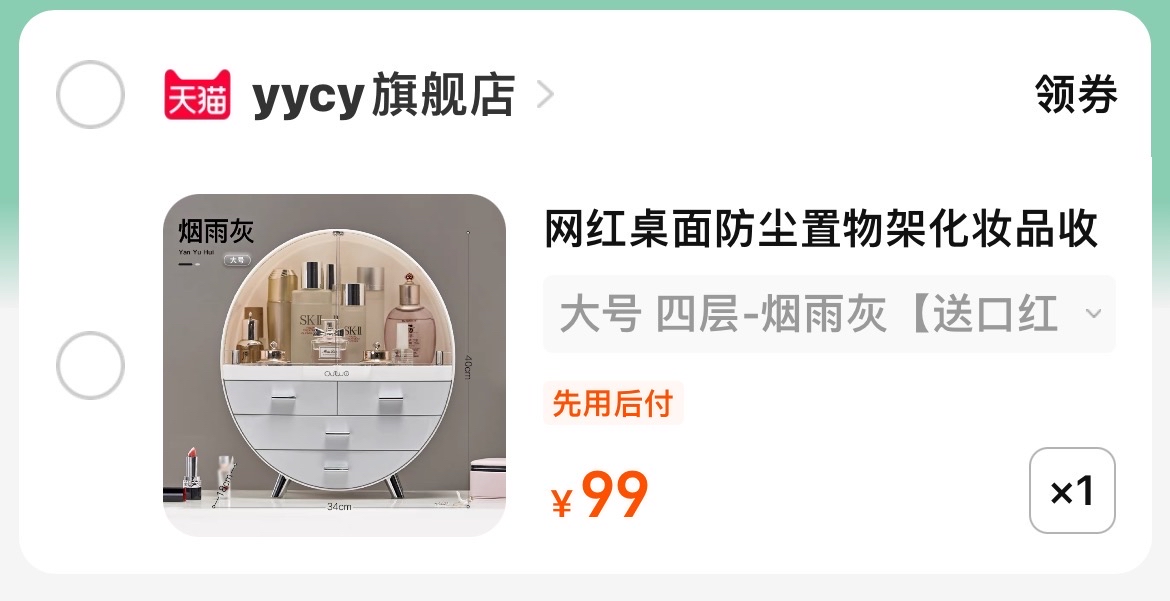Open the yycy旗舰店 store page
1170x601 pixels.
384,96
